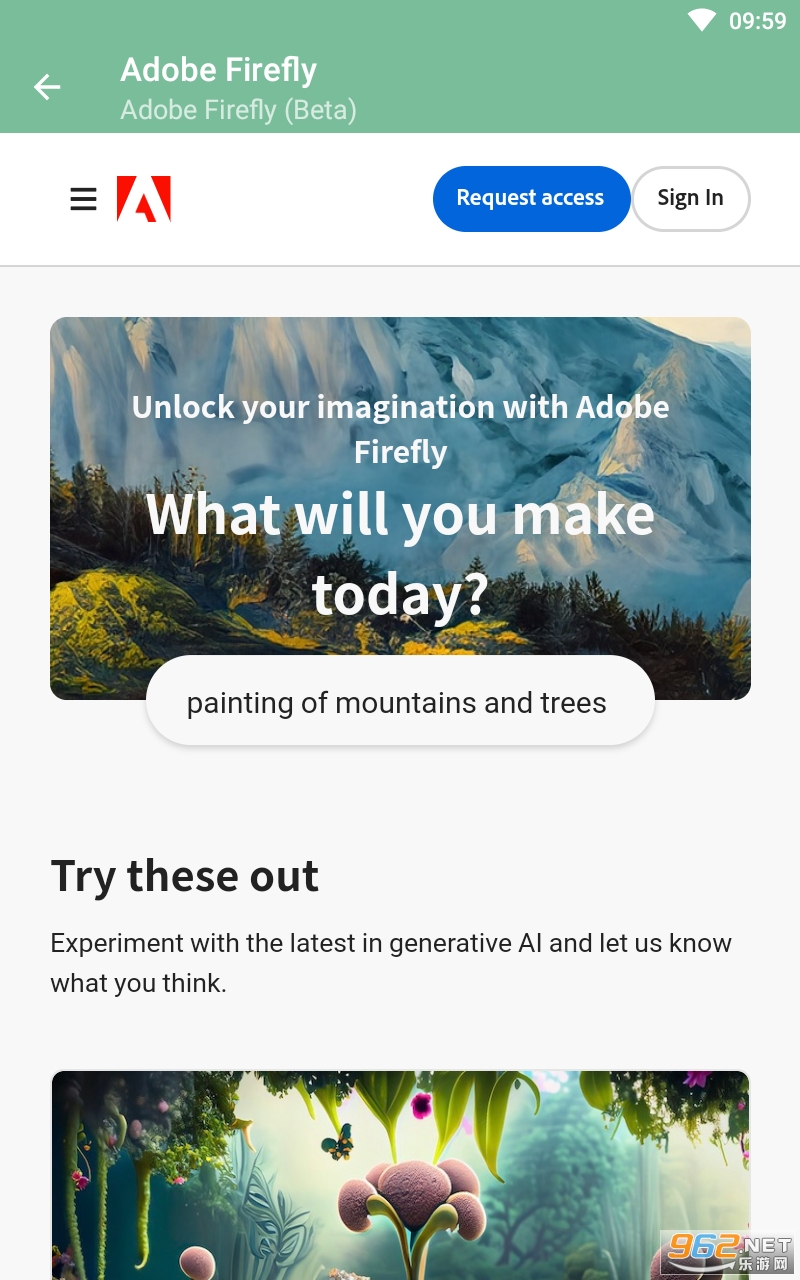800x1280 pixels.
Task: Tap the 'painting of mountains and trees' prompt box
Action: 400,702
